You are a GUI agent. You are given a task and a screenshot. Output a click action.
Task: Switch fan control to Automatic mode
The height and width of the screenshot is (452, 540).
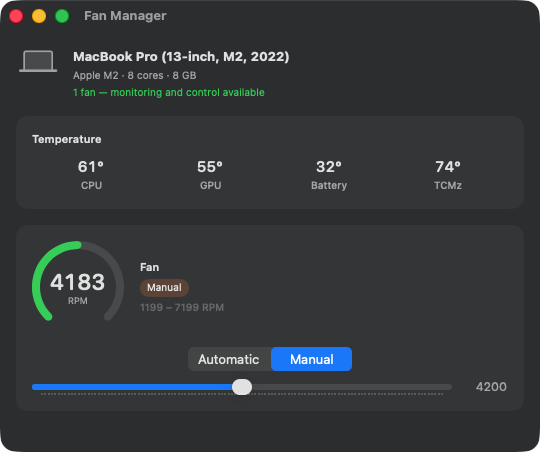[x=229, y=359]
